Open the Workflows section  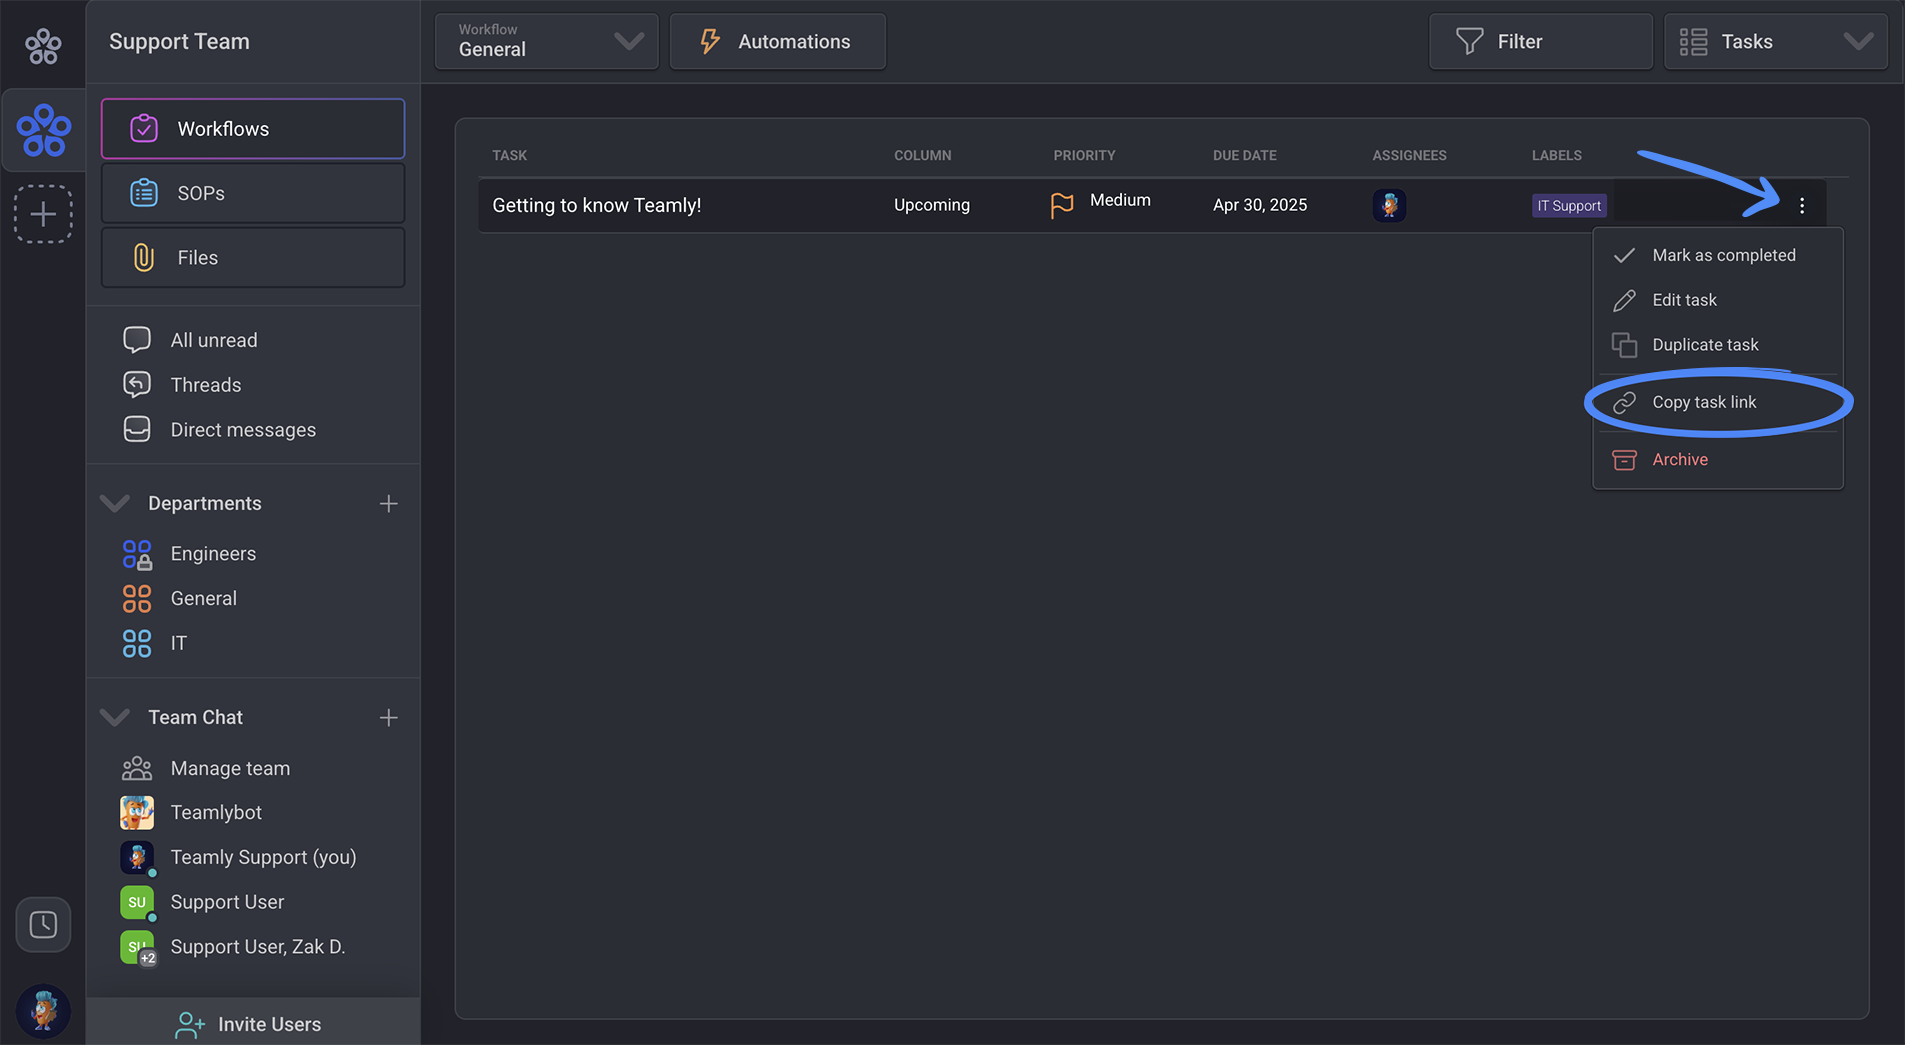click(253, 129)
